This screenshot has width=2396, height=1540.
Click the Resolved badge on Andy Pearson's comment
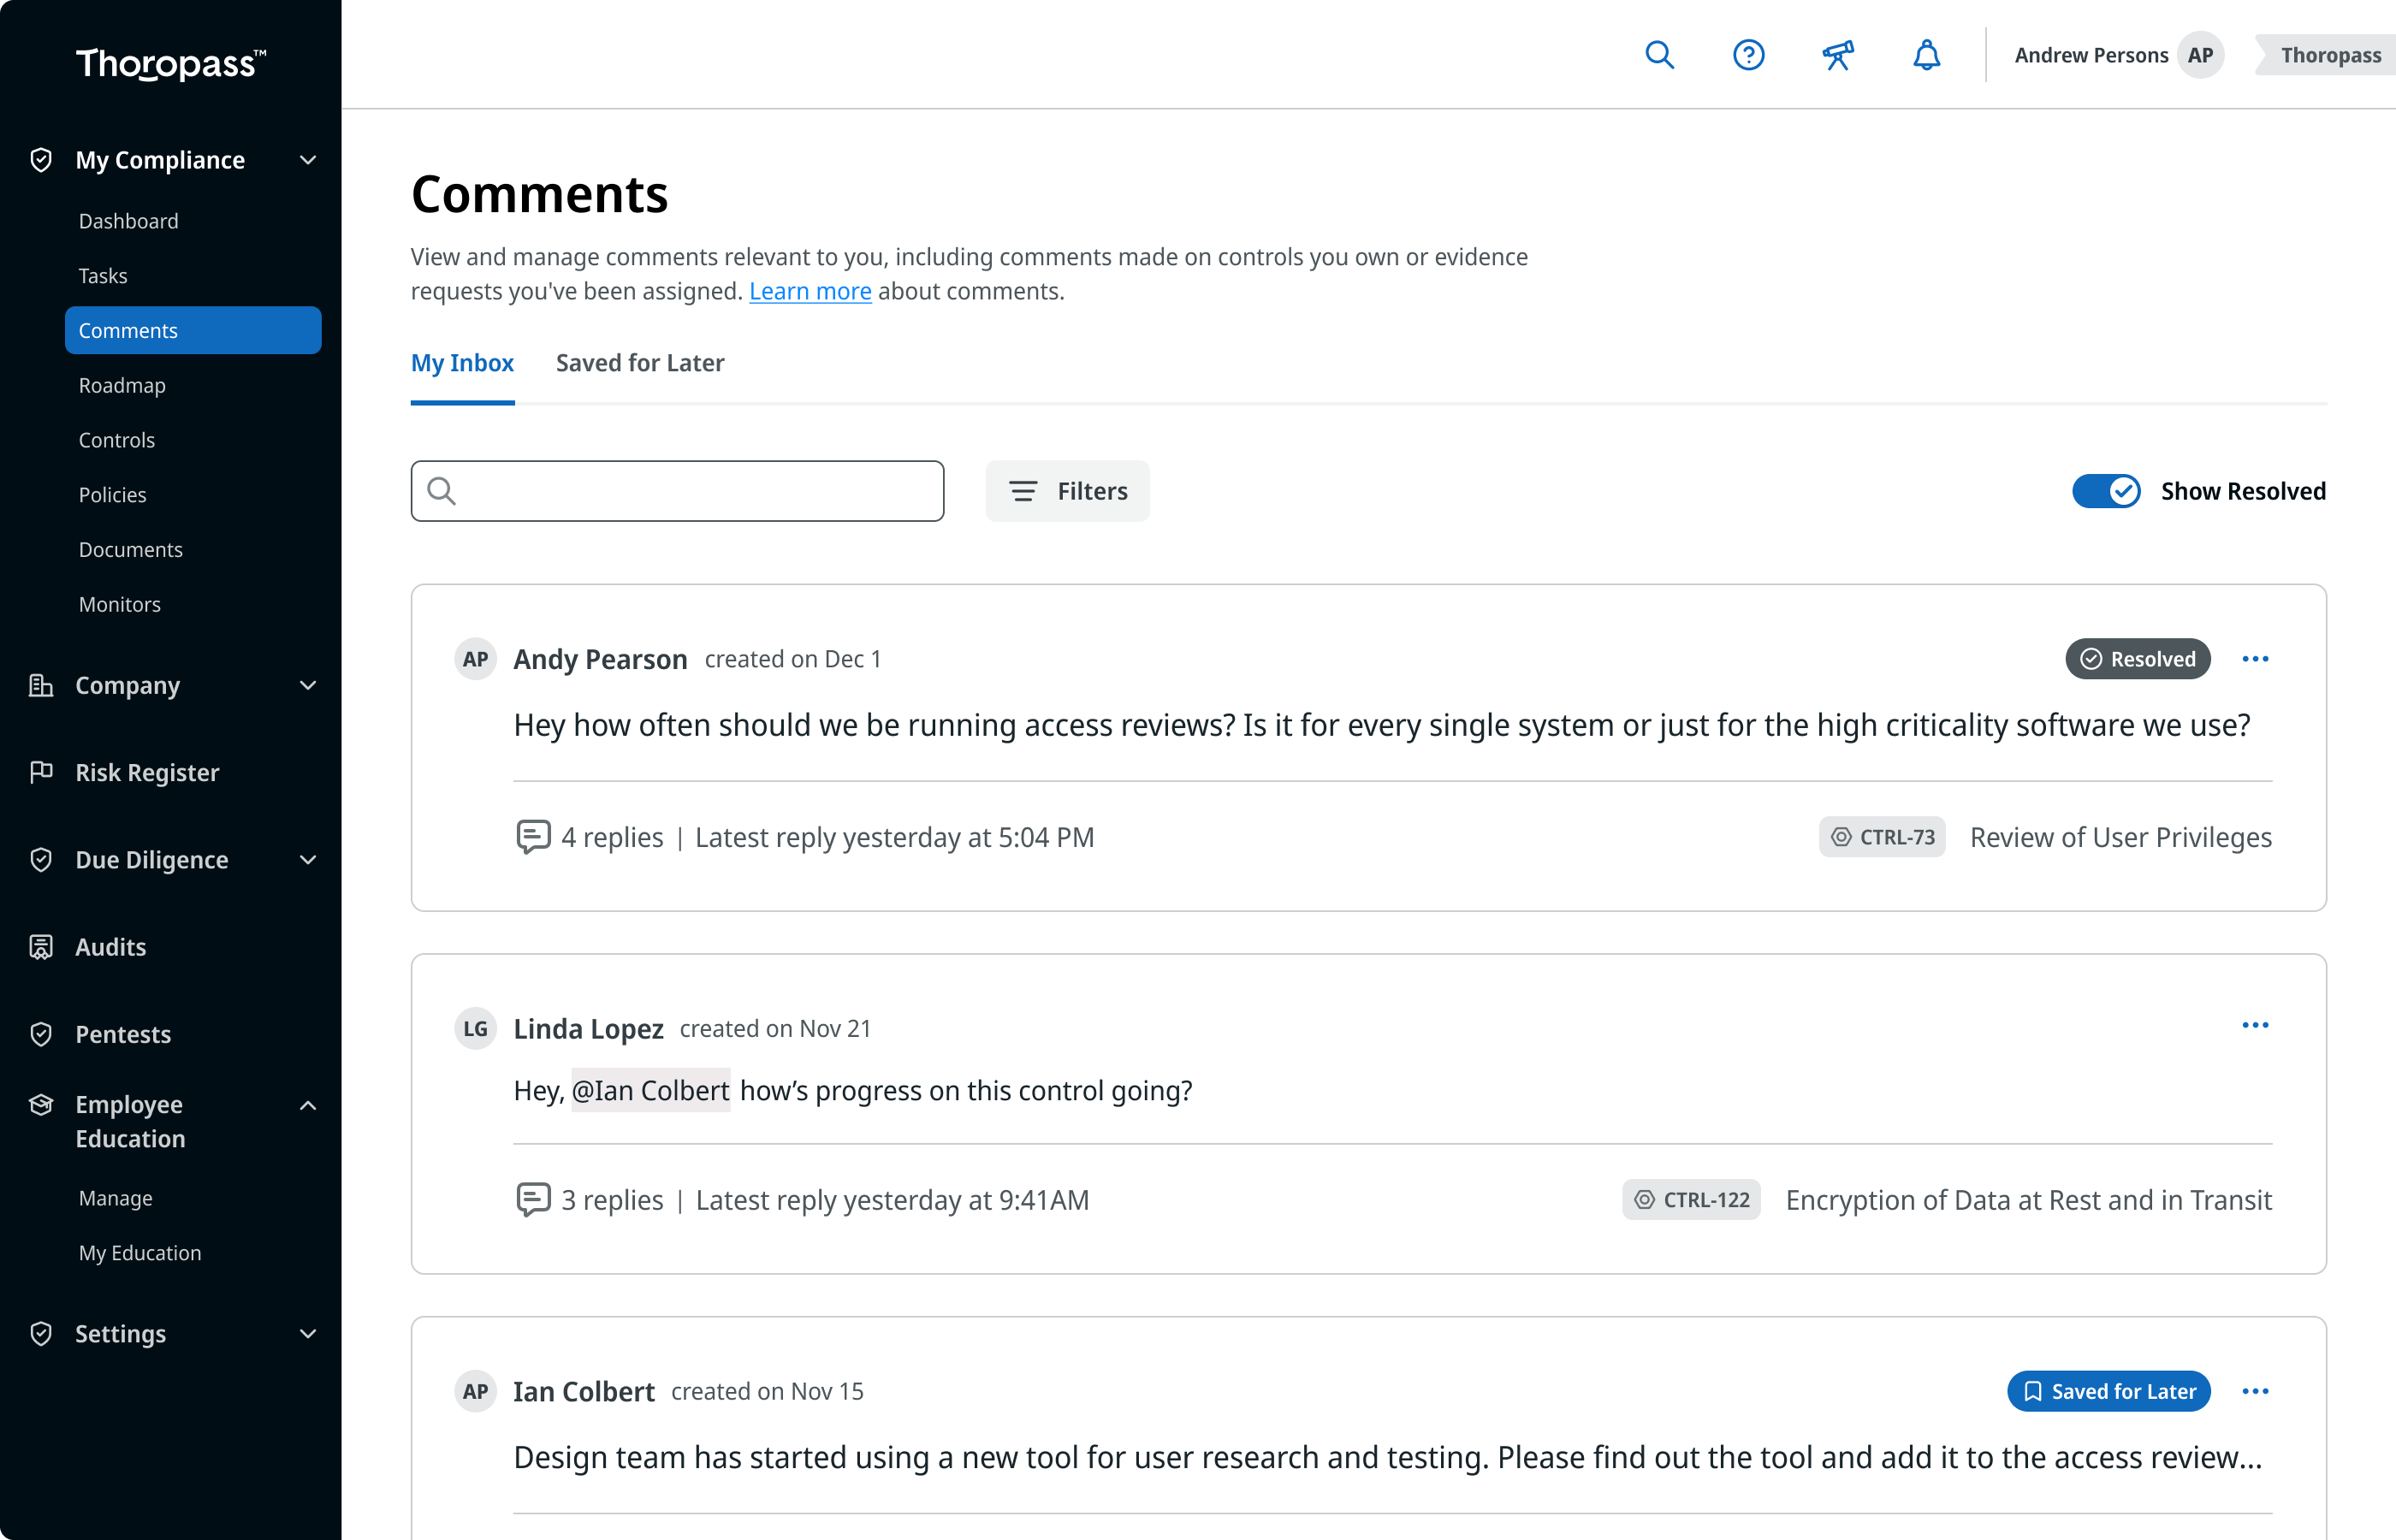tap(2138, 659)
